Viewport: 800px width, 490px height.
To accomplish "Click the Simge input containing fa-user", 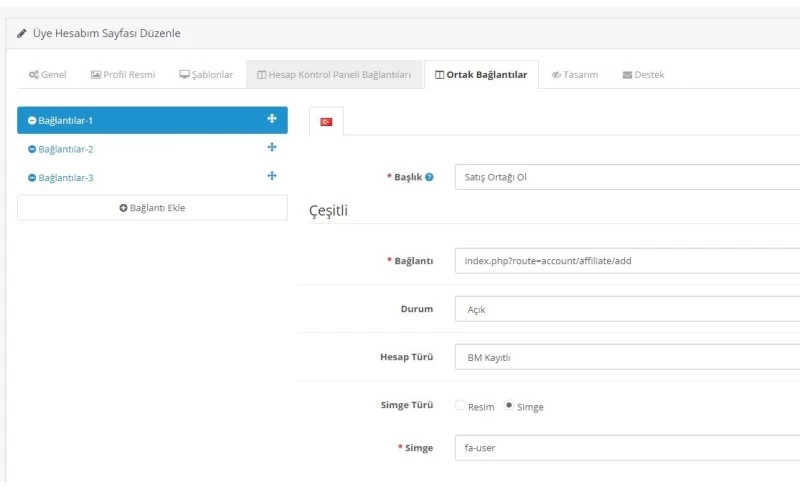I will [x=627, y=448].
